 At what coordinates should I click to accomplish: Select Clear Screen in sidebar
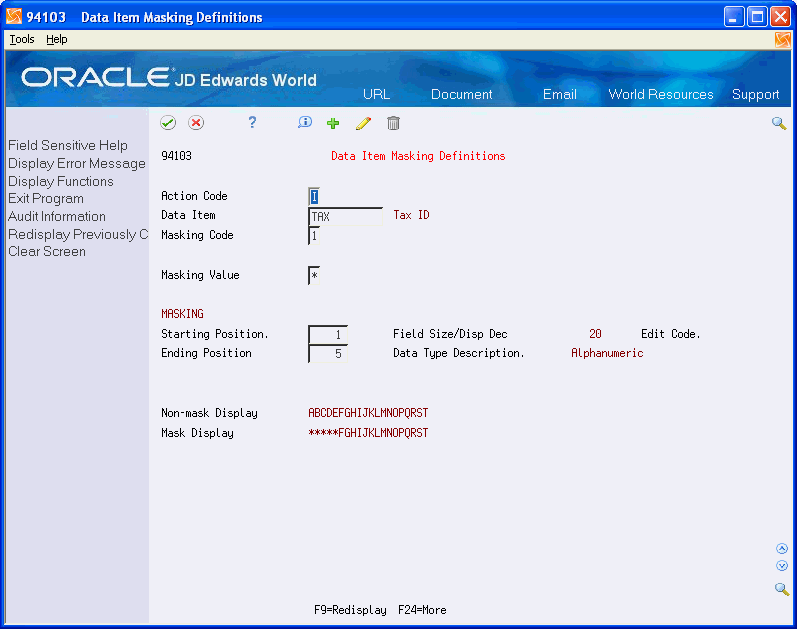[x=47, y=251]
